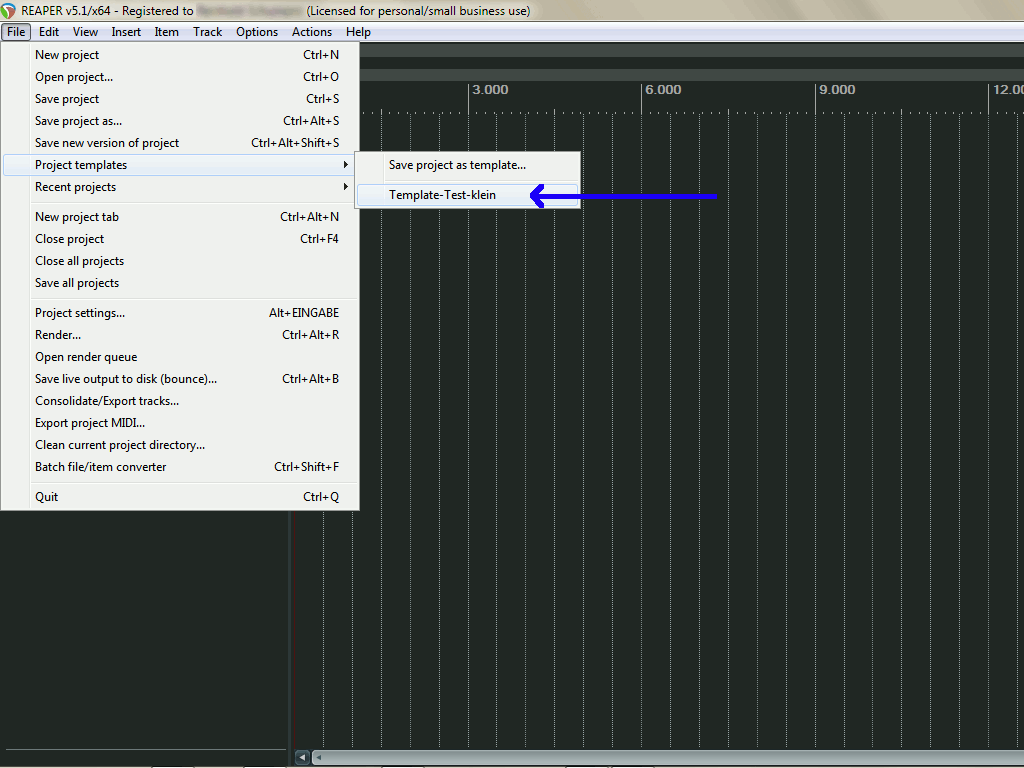Image resolution: width=1024 pixels, height=768 pixels.
Task: Open the Options menu
Action: click(257, 32)
